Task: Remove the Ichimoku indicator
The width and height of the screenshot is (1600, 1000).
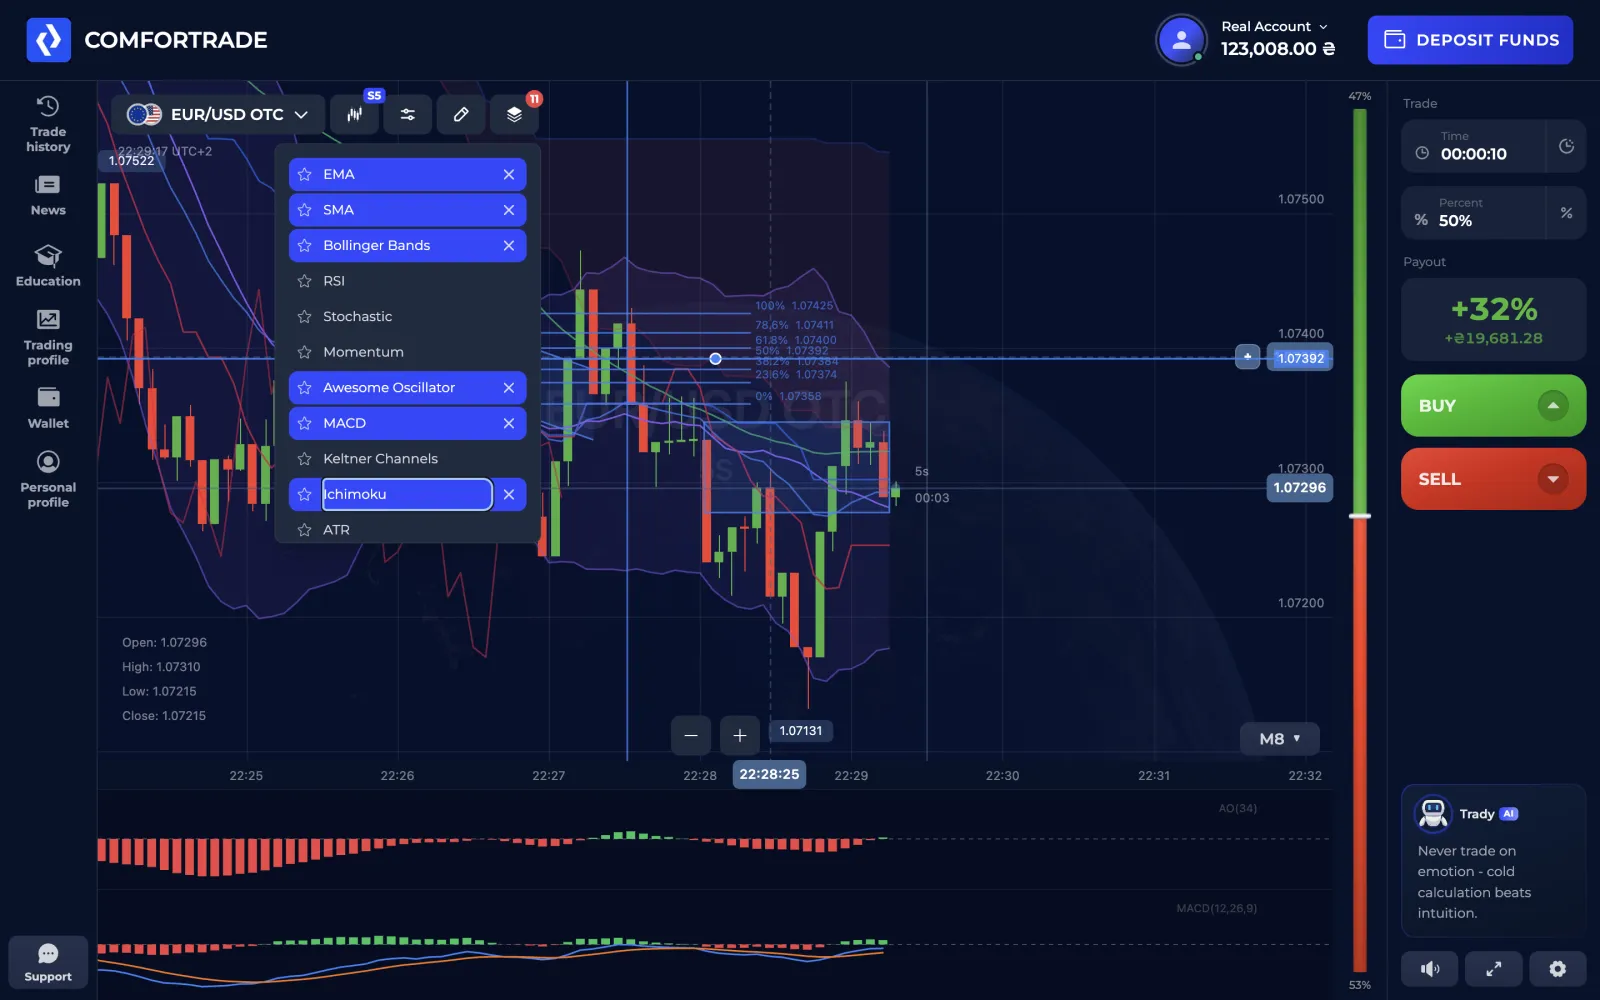Action: click(x=509, y=494)
